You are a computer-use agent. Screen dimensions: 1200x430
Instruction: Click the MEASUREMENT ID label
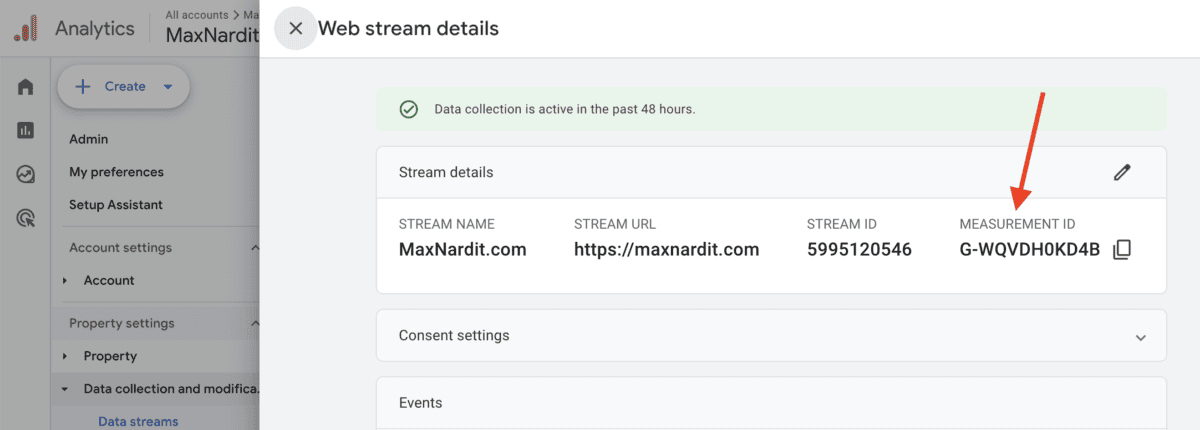pos(1017,224)
